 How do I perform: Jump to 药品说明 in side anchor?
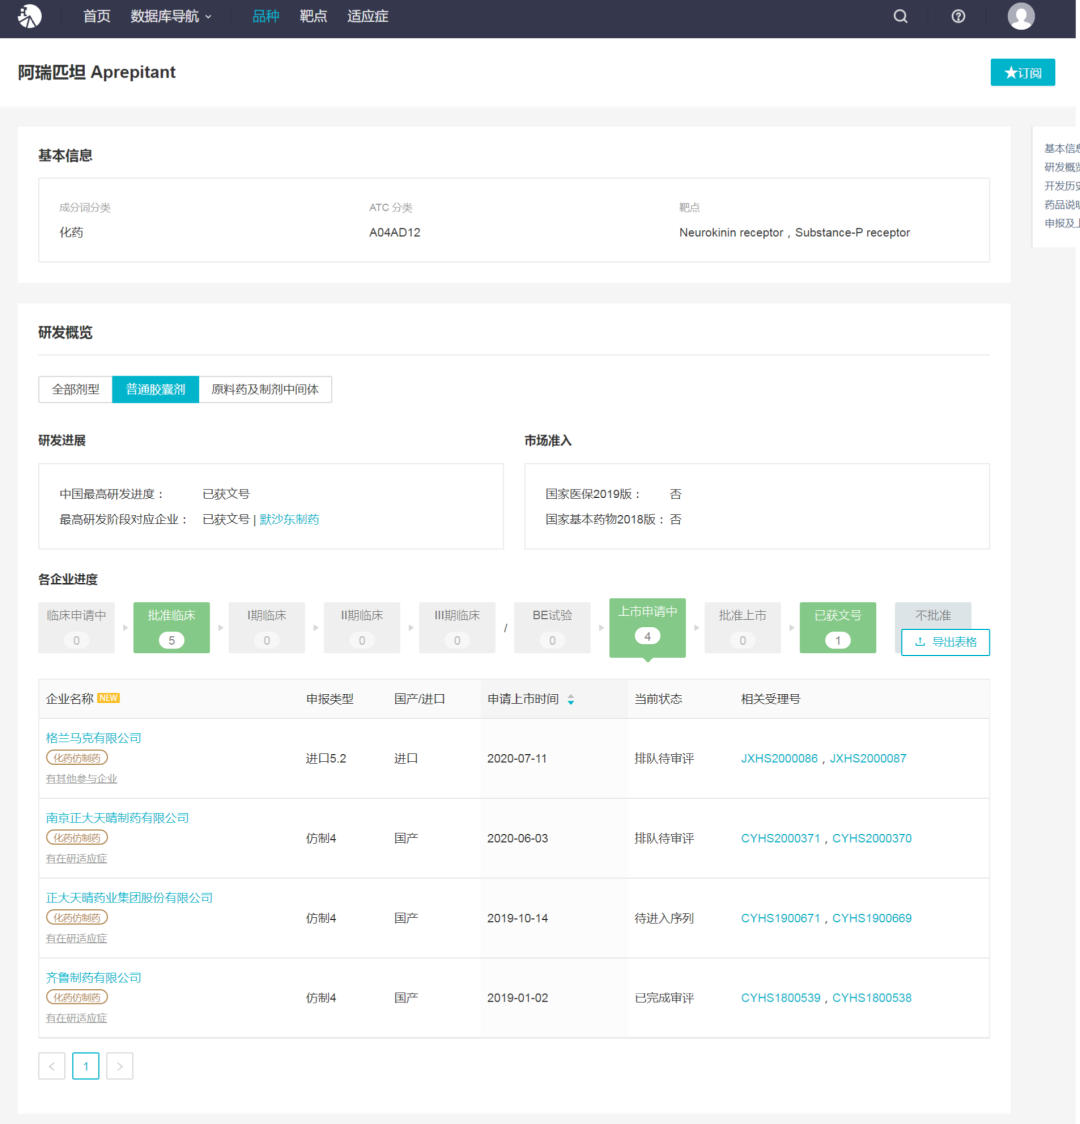[x=1061, y=204]
